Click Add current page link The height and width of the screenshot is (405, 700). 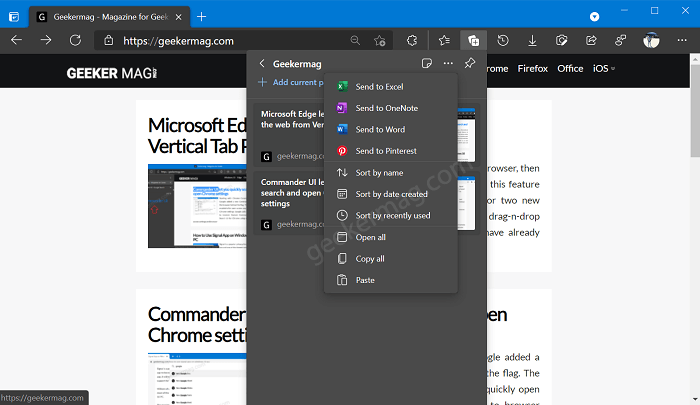pyautogui.click(x=291, y=82)
